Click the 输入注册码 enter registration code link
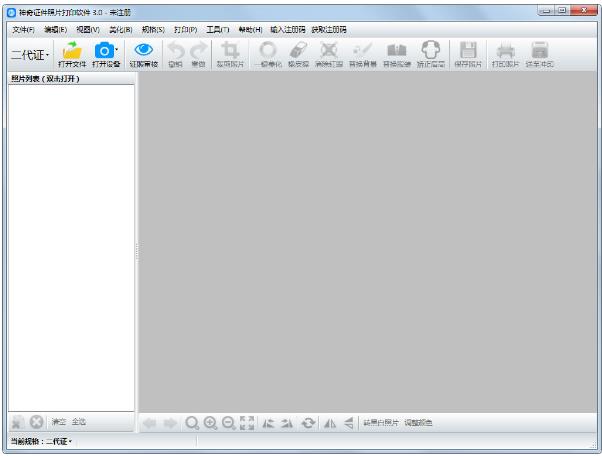602x456 pixels. point(288,30)
